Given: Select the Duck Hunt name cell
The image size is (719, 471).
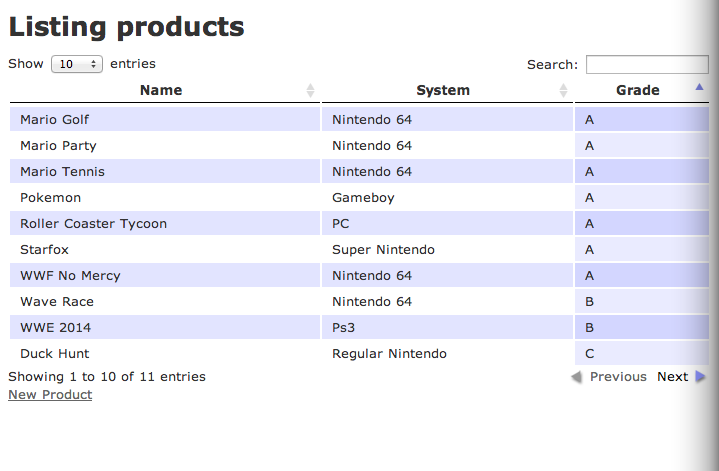Looking at the screenshot, I should pyautogui.click(x=165, y=354).
